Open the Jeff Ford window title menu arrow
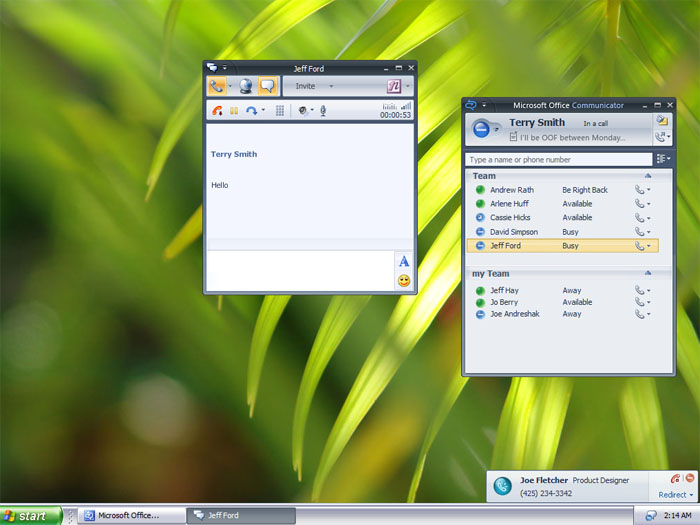 225,68
